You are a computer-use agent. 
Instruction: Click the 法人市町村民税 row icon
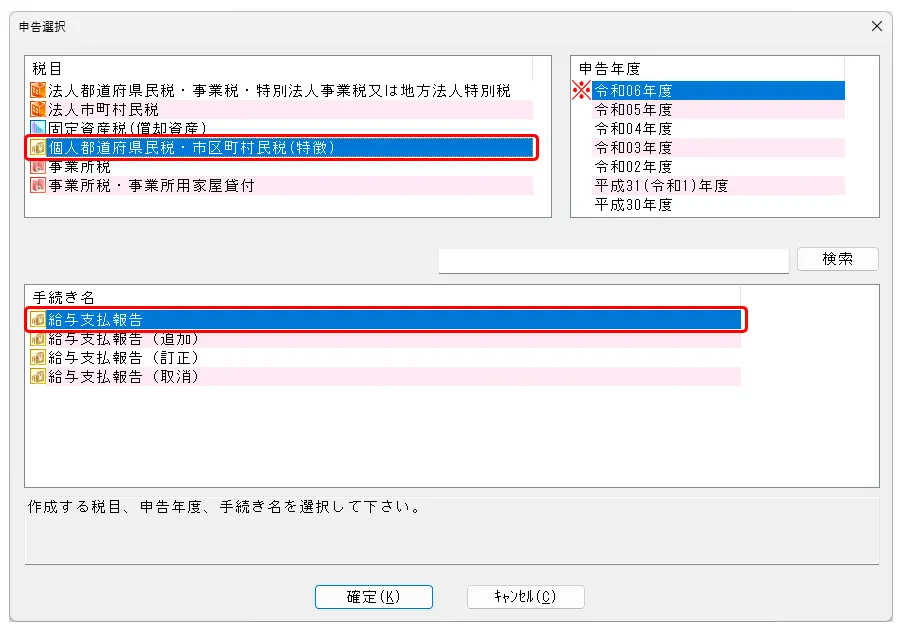tap(39, 110)
